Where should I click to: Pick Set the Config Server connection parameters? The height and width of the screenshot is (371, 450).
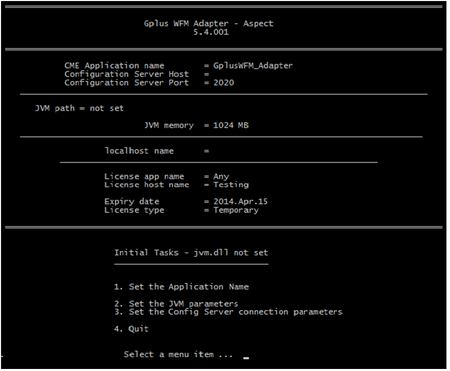pyautogui.click(x=235, y=312)
